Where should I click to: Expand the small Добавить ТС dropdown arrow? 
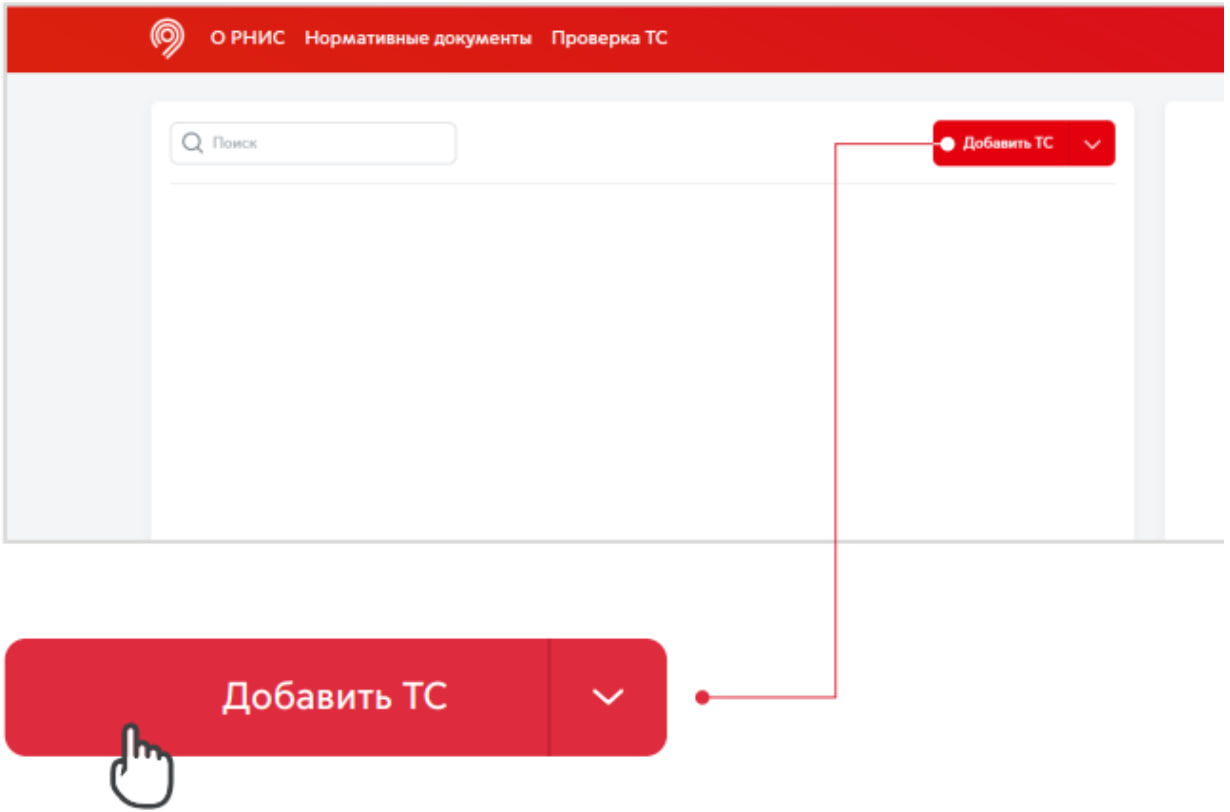pos(1093,144)
